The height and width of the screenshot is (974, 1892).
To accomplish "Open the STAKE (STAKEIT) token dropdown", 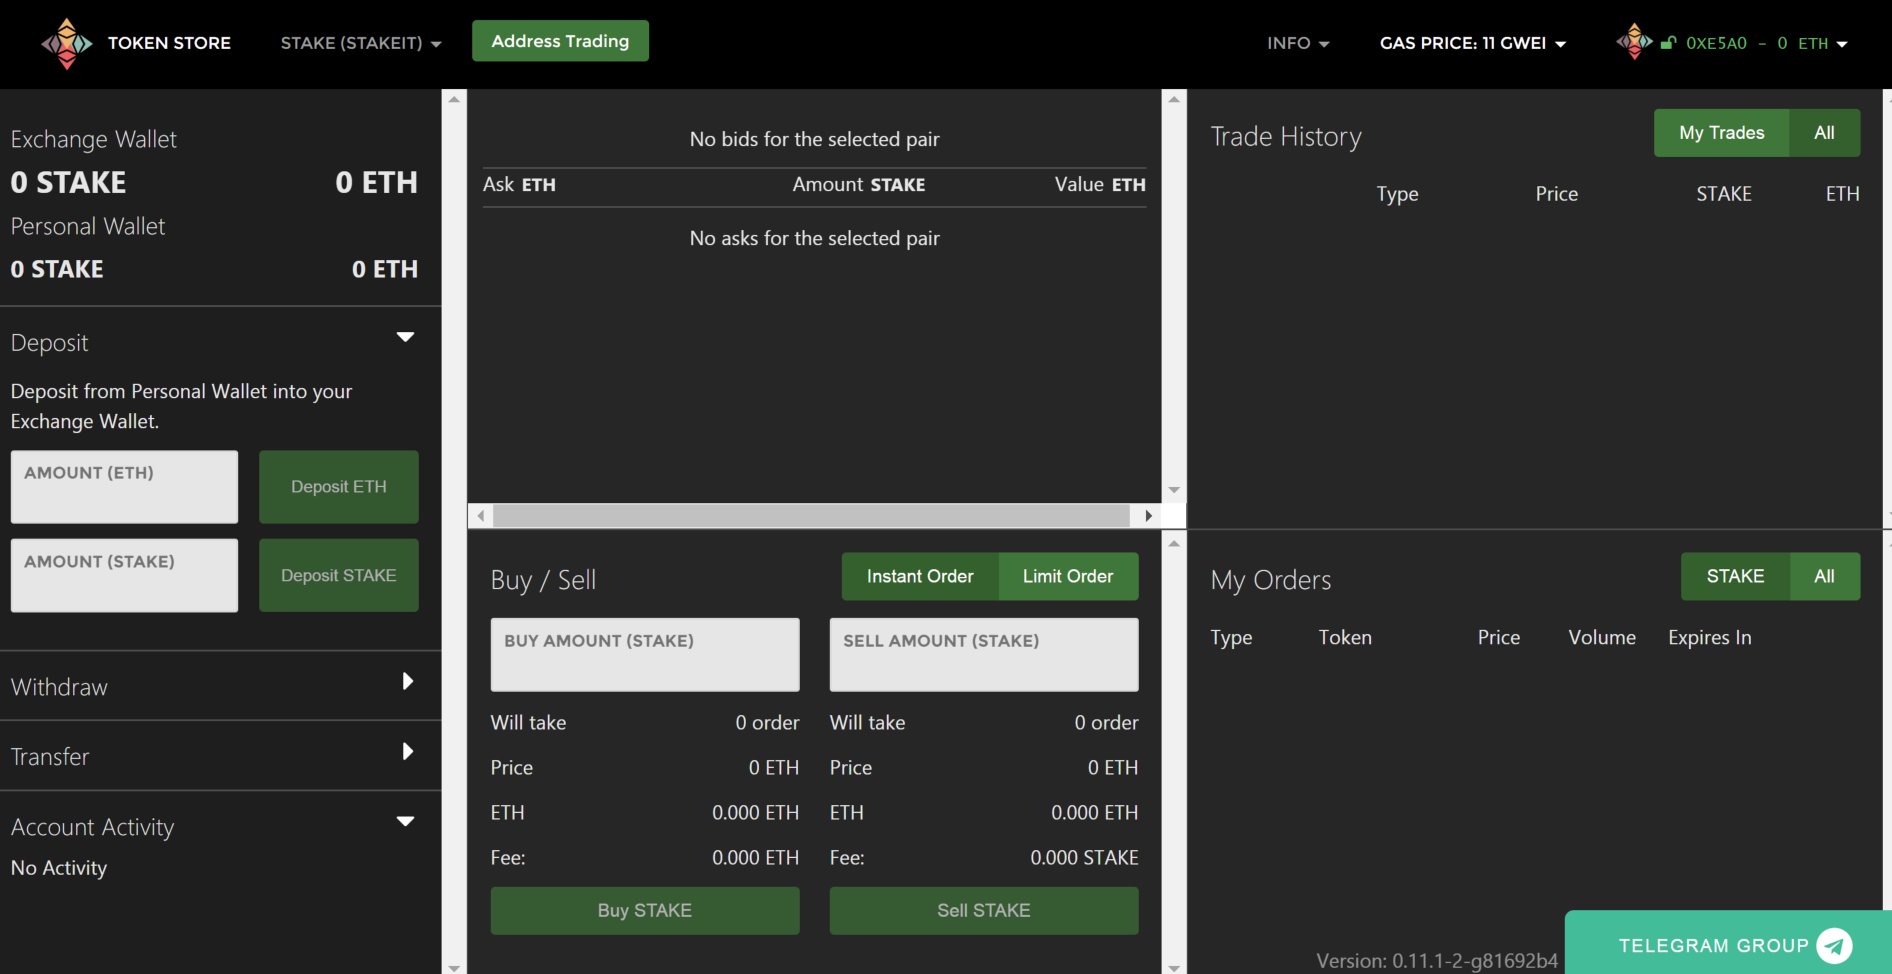I will click(361, 43).
